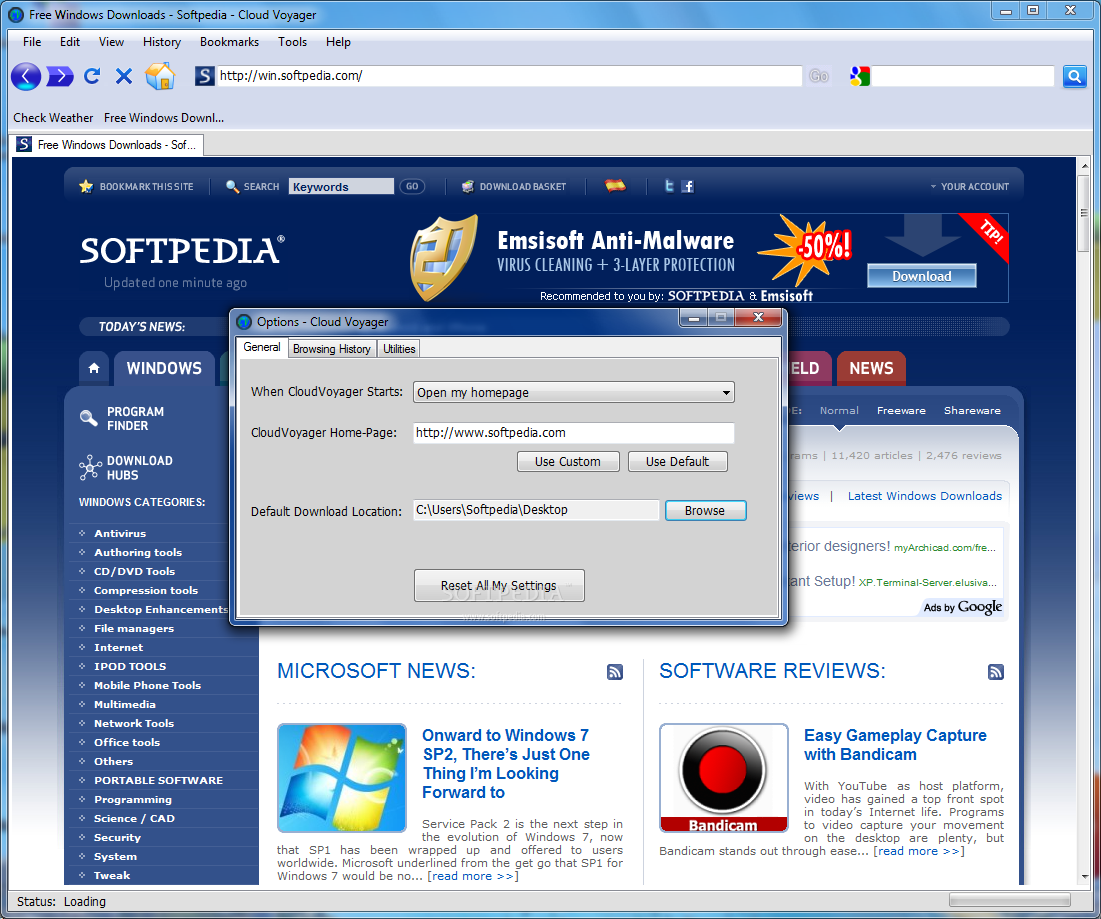Click the blue magnifier search button
The height and width of the screenshot is (919, 1101).
pyautogui.click(x=1074, y=76)
